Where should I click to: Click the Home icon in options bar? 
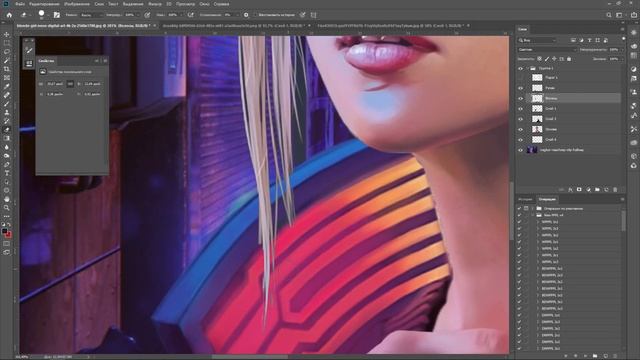pos(9,15)
